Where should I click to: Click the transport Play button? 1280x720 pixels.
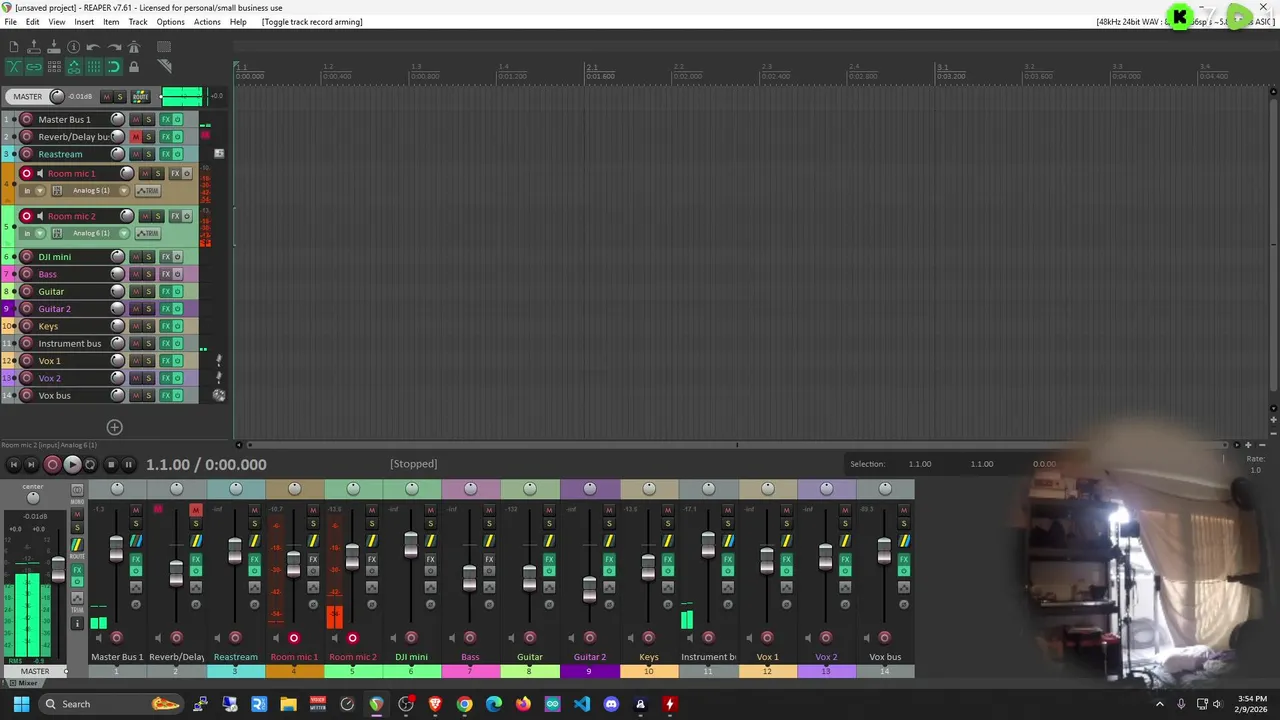(72, 465)
